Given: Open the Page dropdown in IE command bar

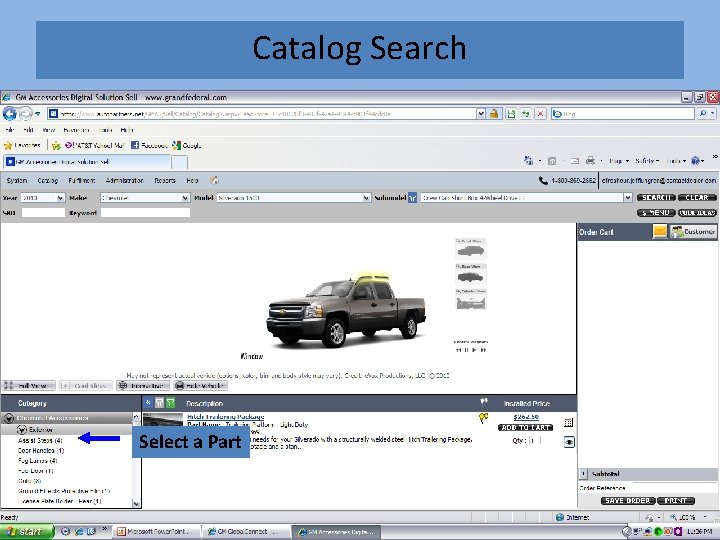Looking at the screenshot, I should (x=618, y=161).
